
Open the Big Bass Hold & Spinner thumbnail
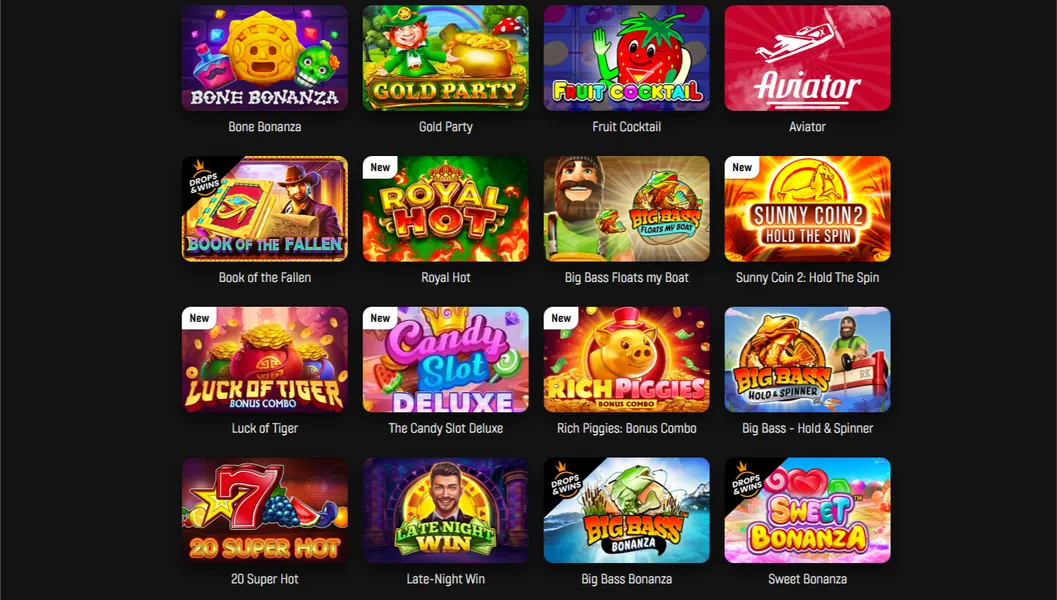point(807,359)
